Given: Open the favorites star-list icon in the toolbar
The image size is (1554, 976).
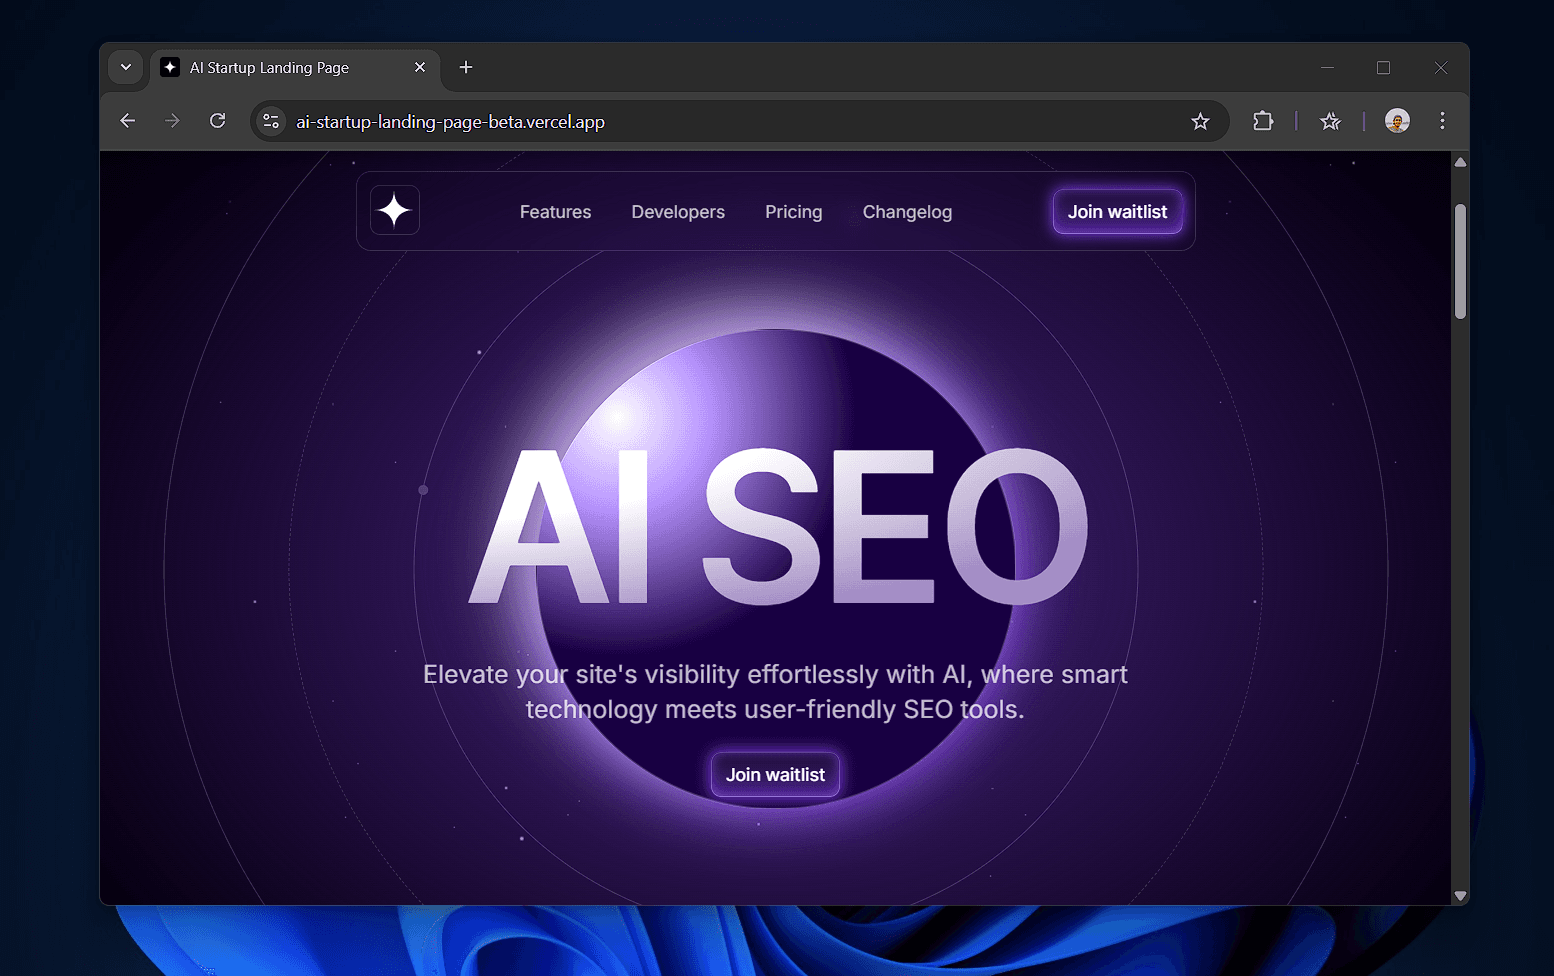Looking at the screenshot, I should [1330, 121].
